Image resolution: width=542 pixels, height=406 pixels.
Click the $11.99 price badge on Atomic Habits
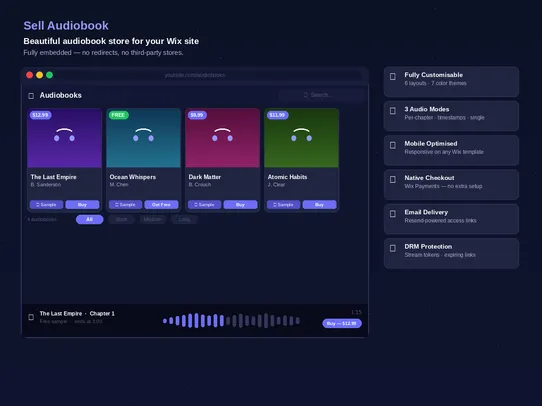click(277, 115)
